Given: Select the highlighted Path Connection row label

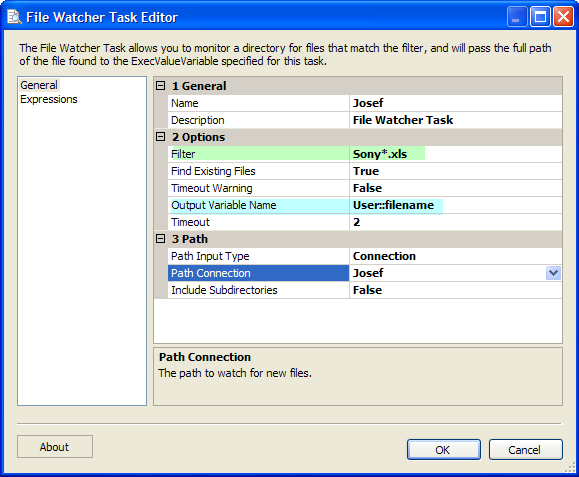Looking at the screenshot, I should [x=258, y=273].
